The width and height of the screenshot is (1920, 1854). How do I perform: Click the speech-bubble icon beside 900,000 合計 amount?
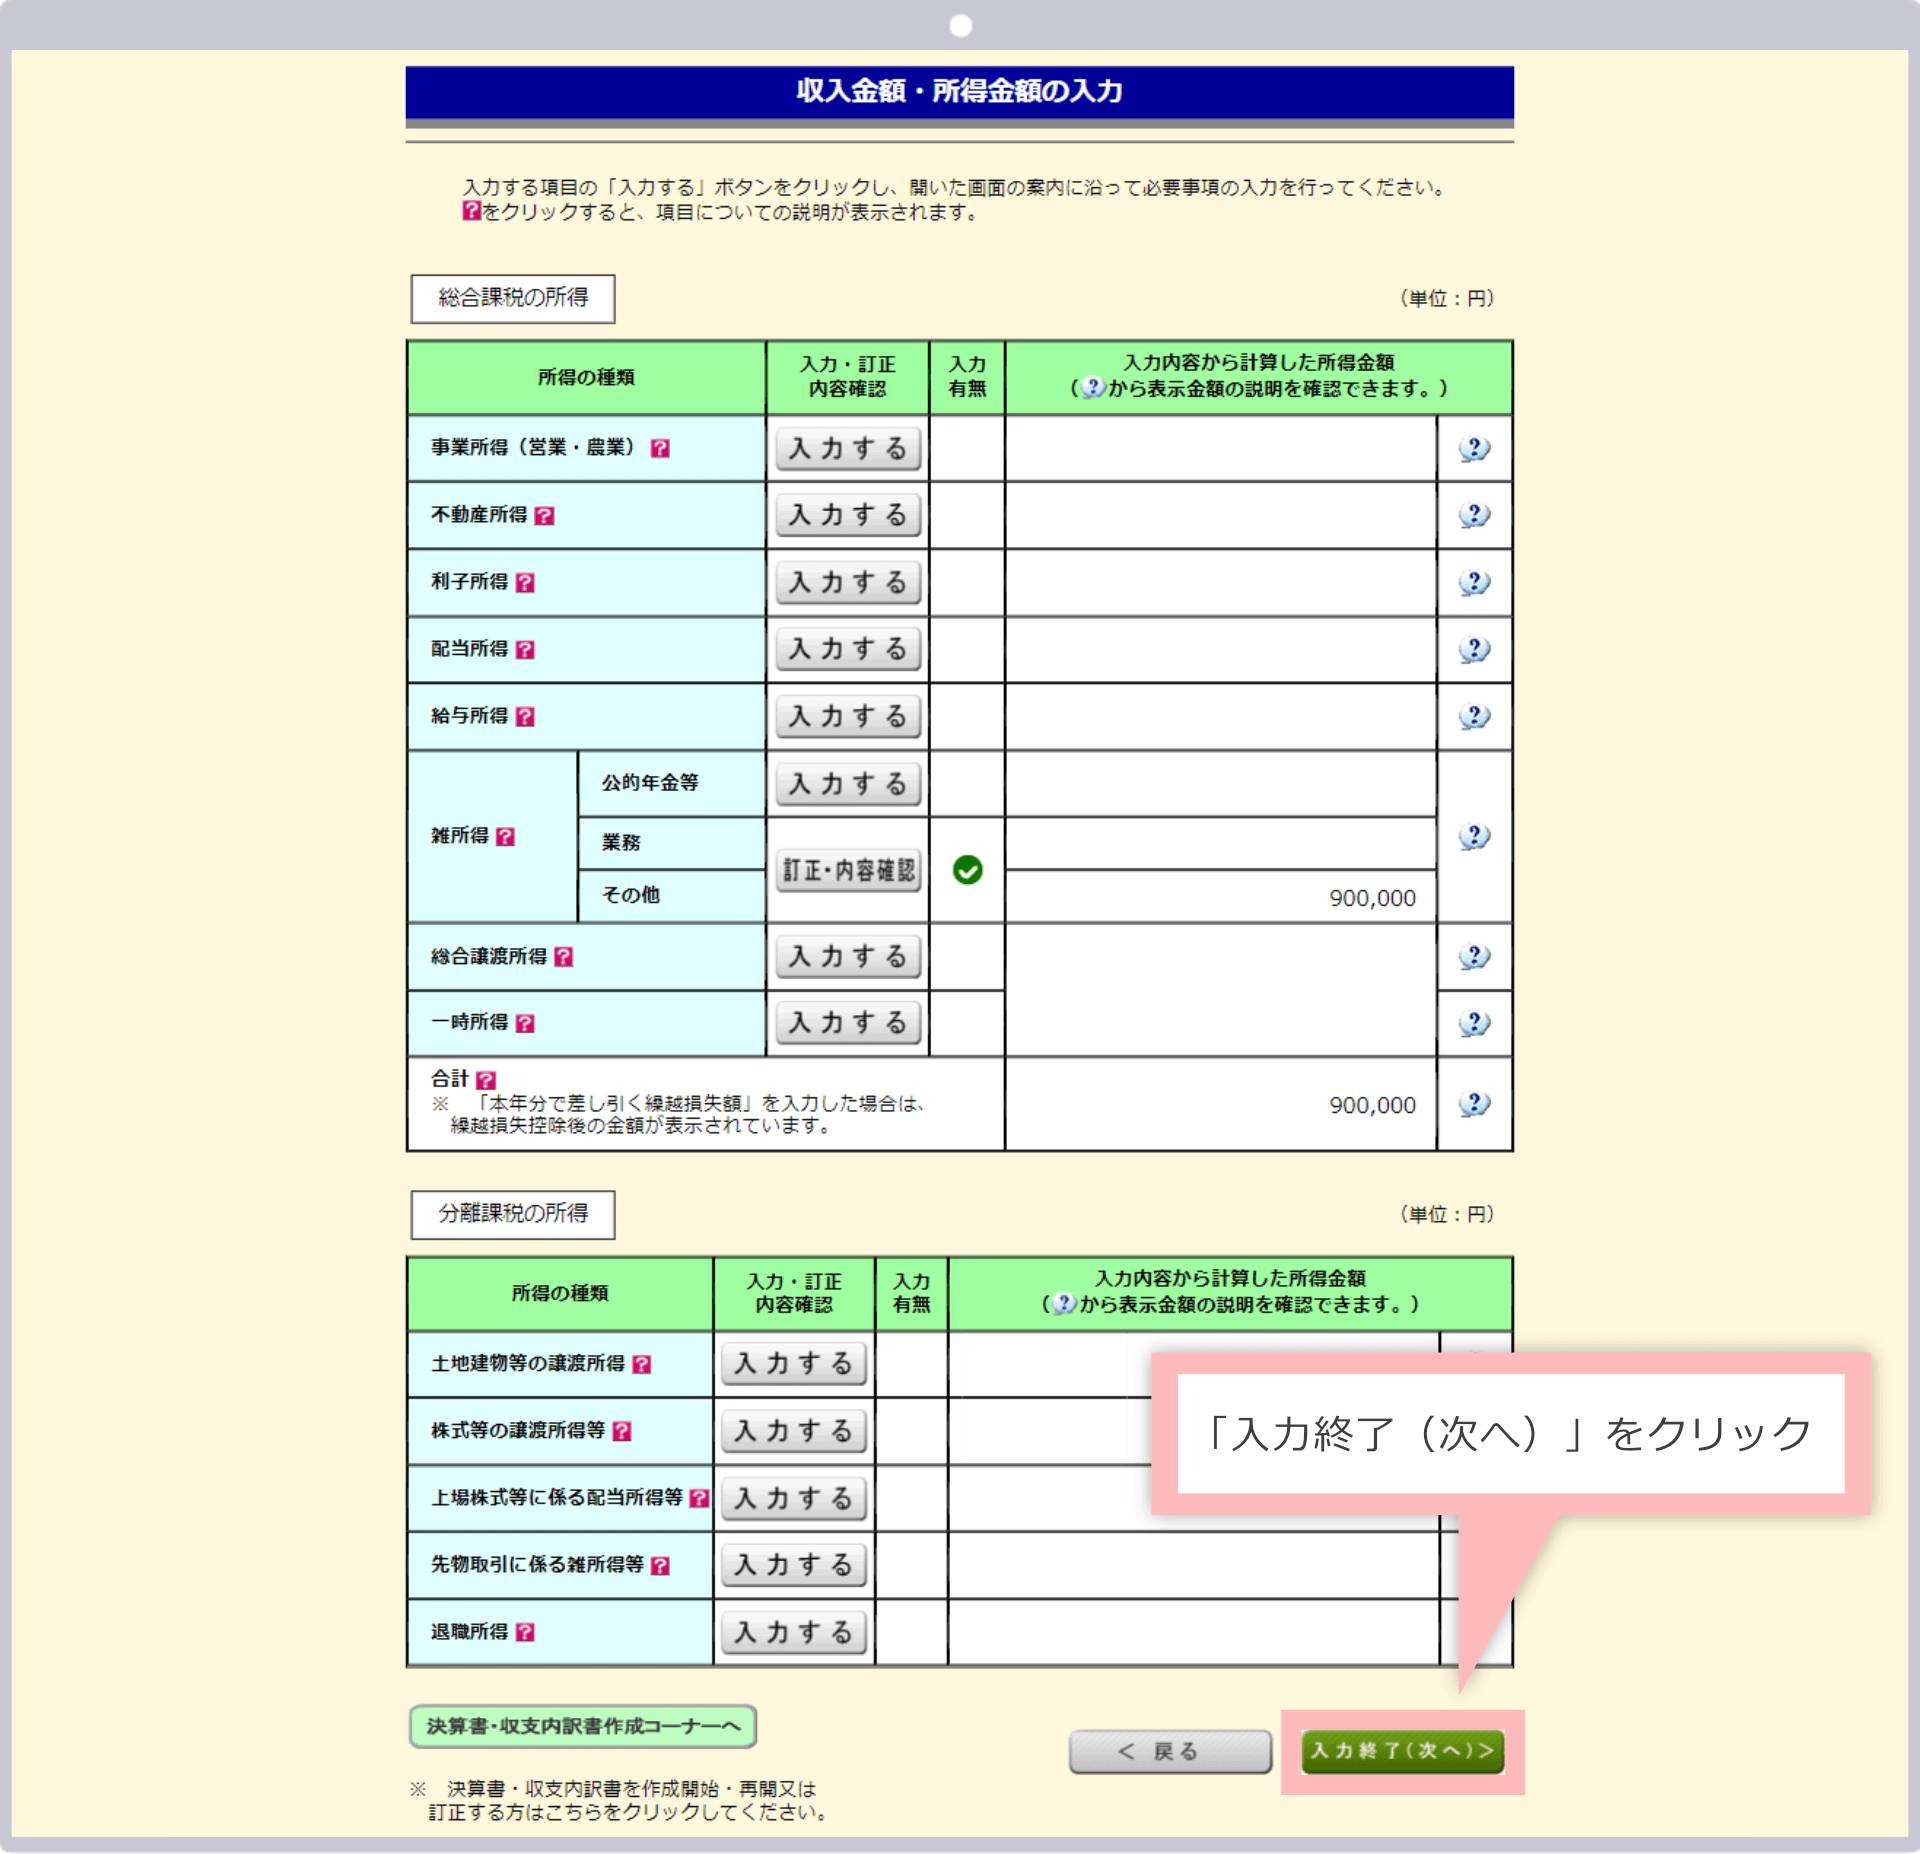click(x=1474, y=1104)
